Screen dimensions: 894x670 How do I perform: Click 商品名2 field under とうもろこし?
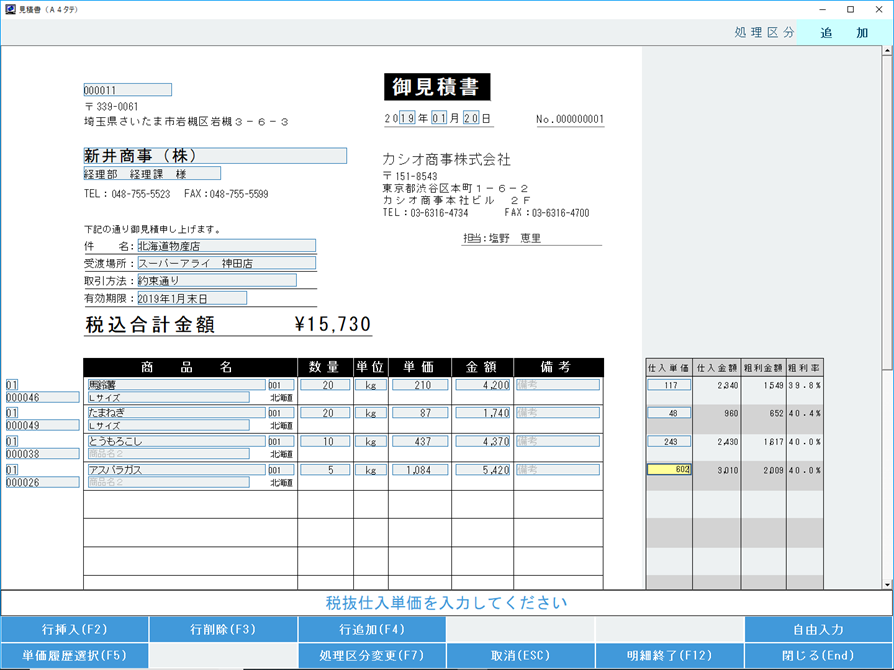(168, 454)
